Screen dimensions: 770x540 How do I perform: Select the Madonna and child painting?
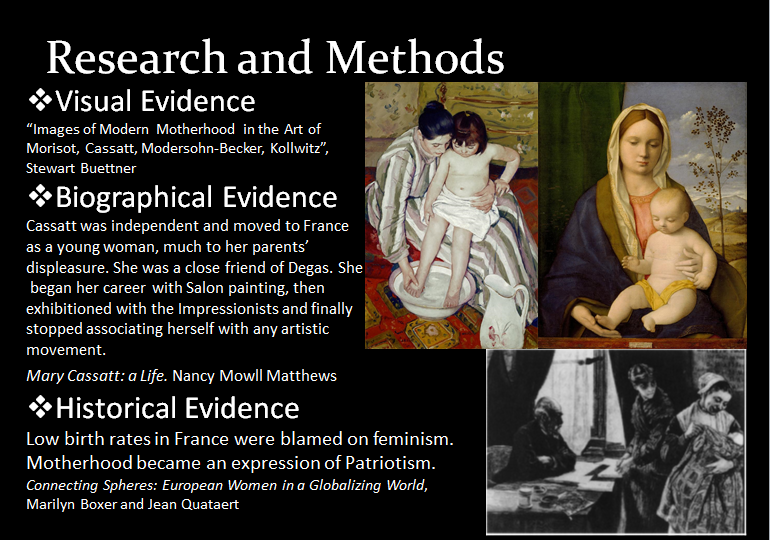tap(642, 216)
